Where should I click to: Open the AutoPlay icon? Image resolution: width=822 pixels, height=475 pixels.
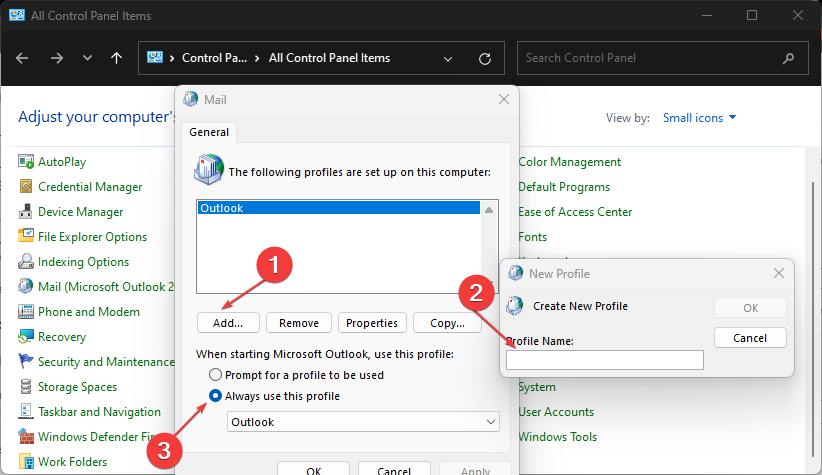pyautogui.click(x=26, y=161)
